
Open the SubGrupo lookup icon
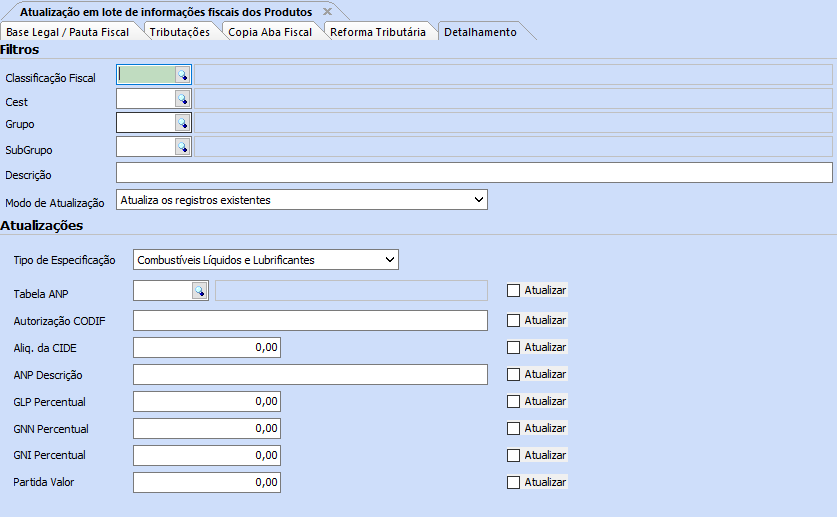pos(183,146)
